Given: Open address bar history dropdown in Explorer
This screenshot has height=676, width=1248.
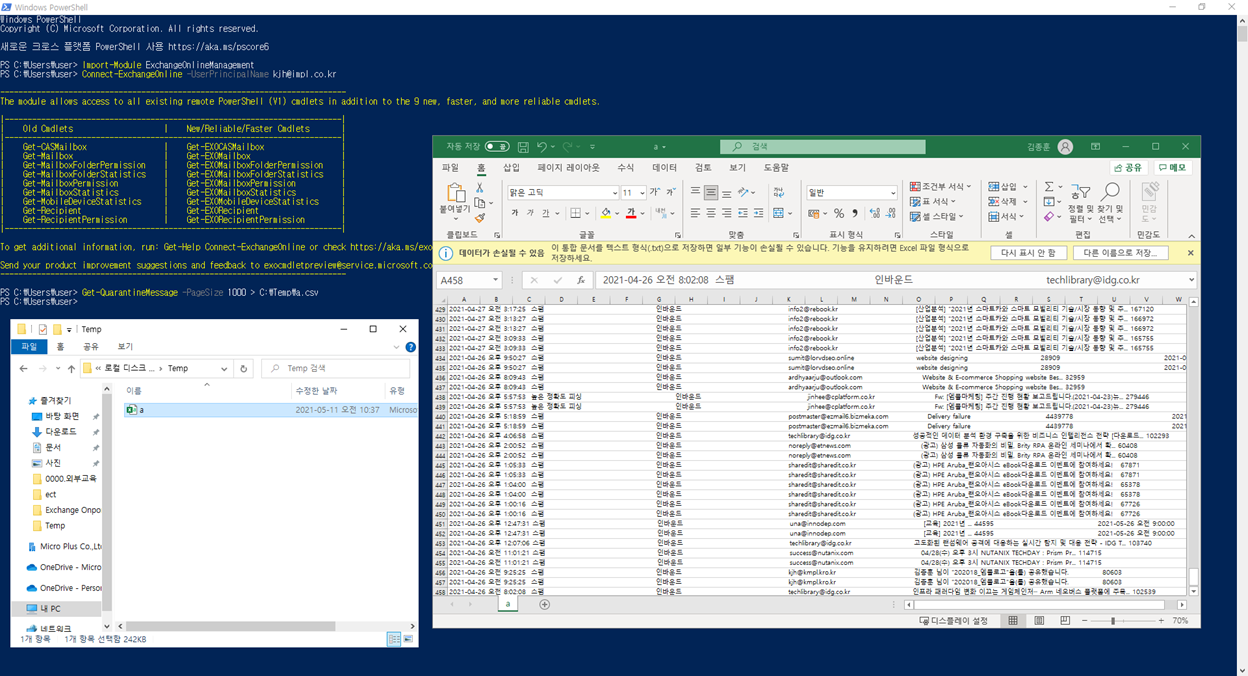Looking at the screenshot, I should [x=224, y=368].
